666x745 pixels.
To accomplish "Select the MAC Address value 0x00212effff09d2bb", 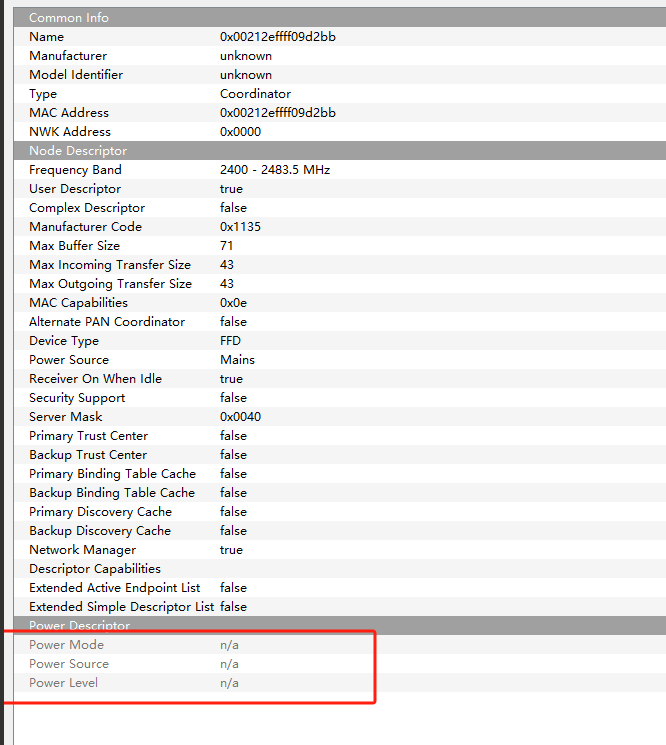I will [277, 113].
